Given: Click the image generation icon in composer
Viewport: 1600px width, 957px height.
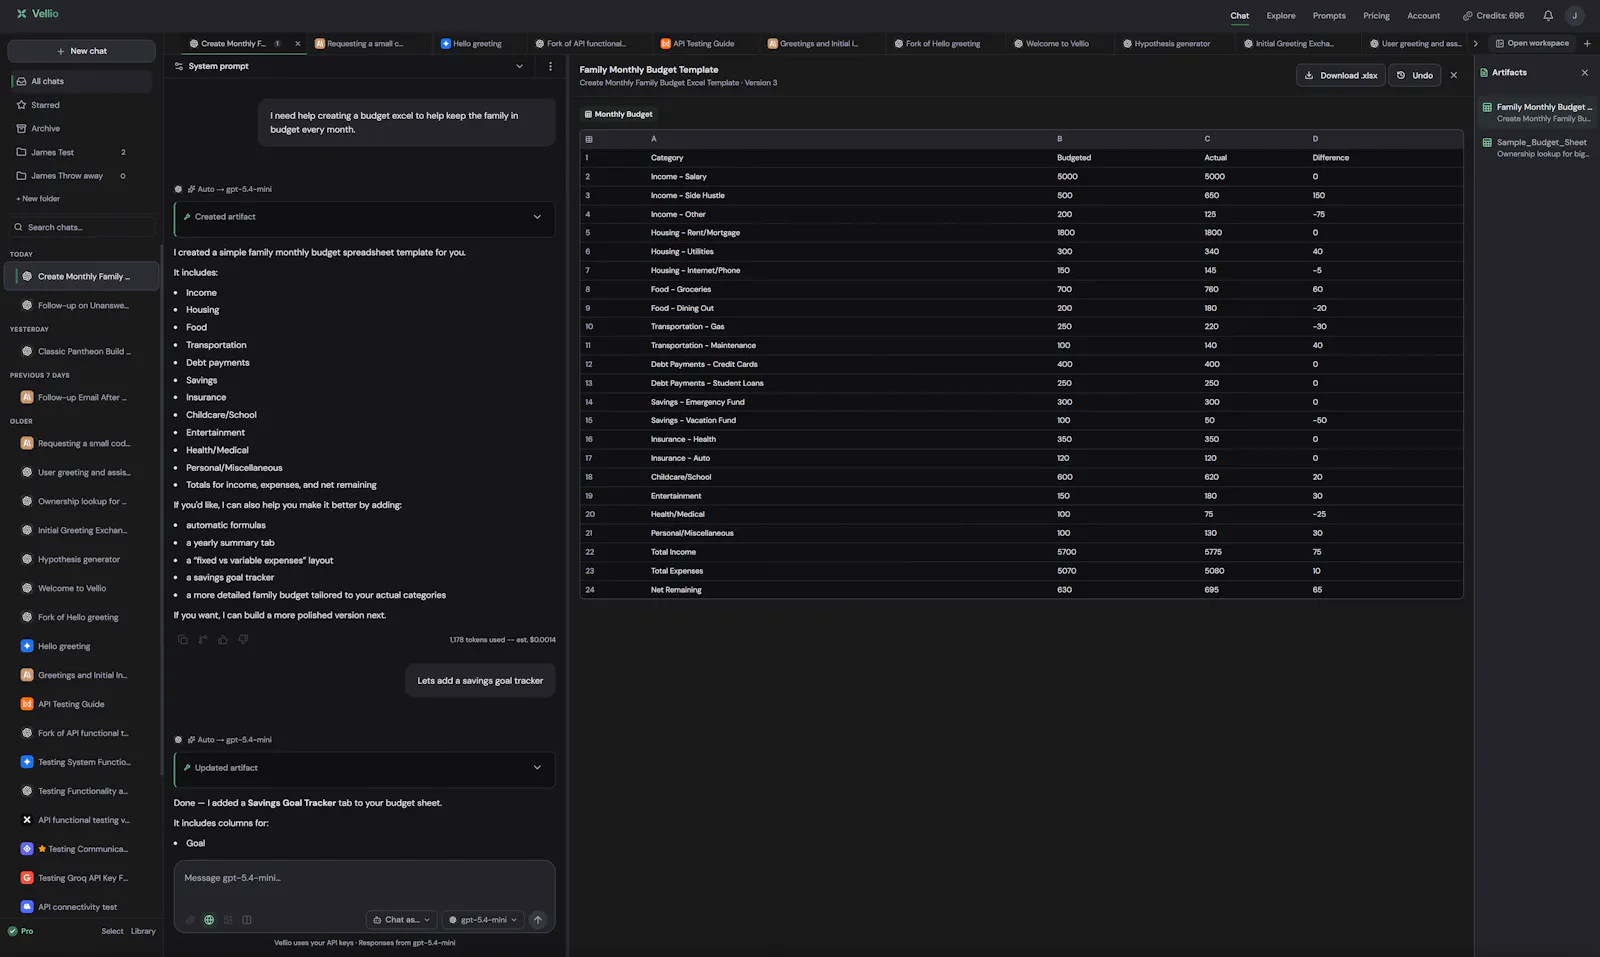Looking at the screenshot, I should [228, 920].
